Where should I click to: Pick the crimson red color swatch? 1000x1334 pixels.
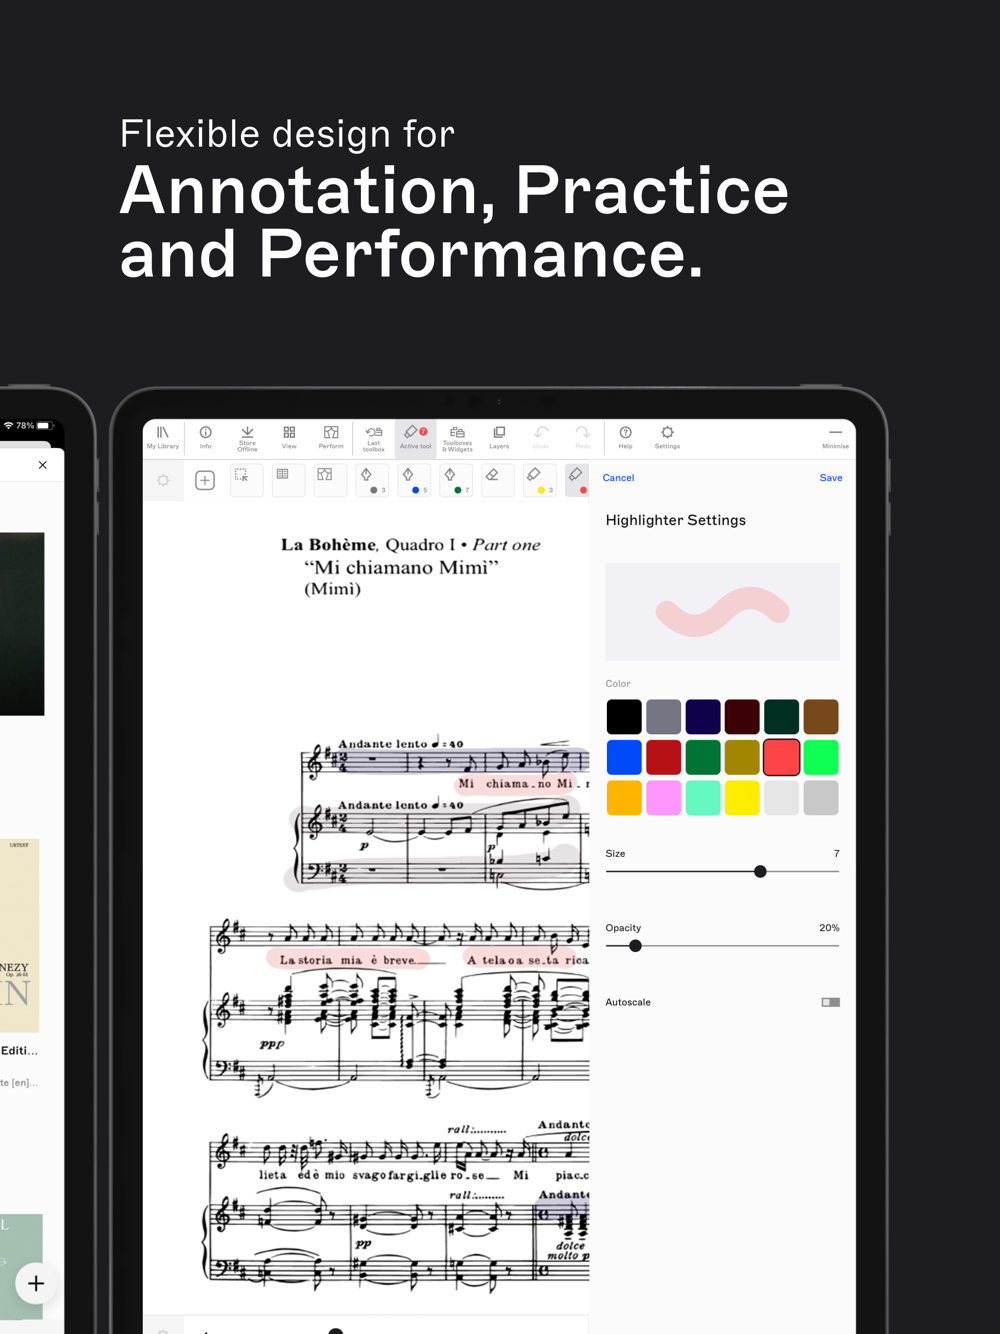pyautogui.click(x=663, y=757)
